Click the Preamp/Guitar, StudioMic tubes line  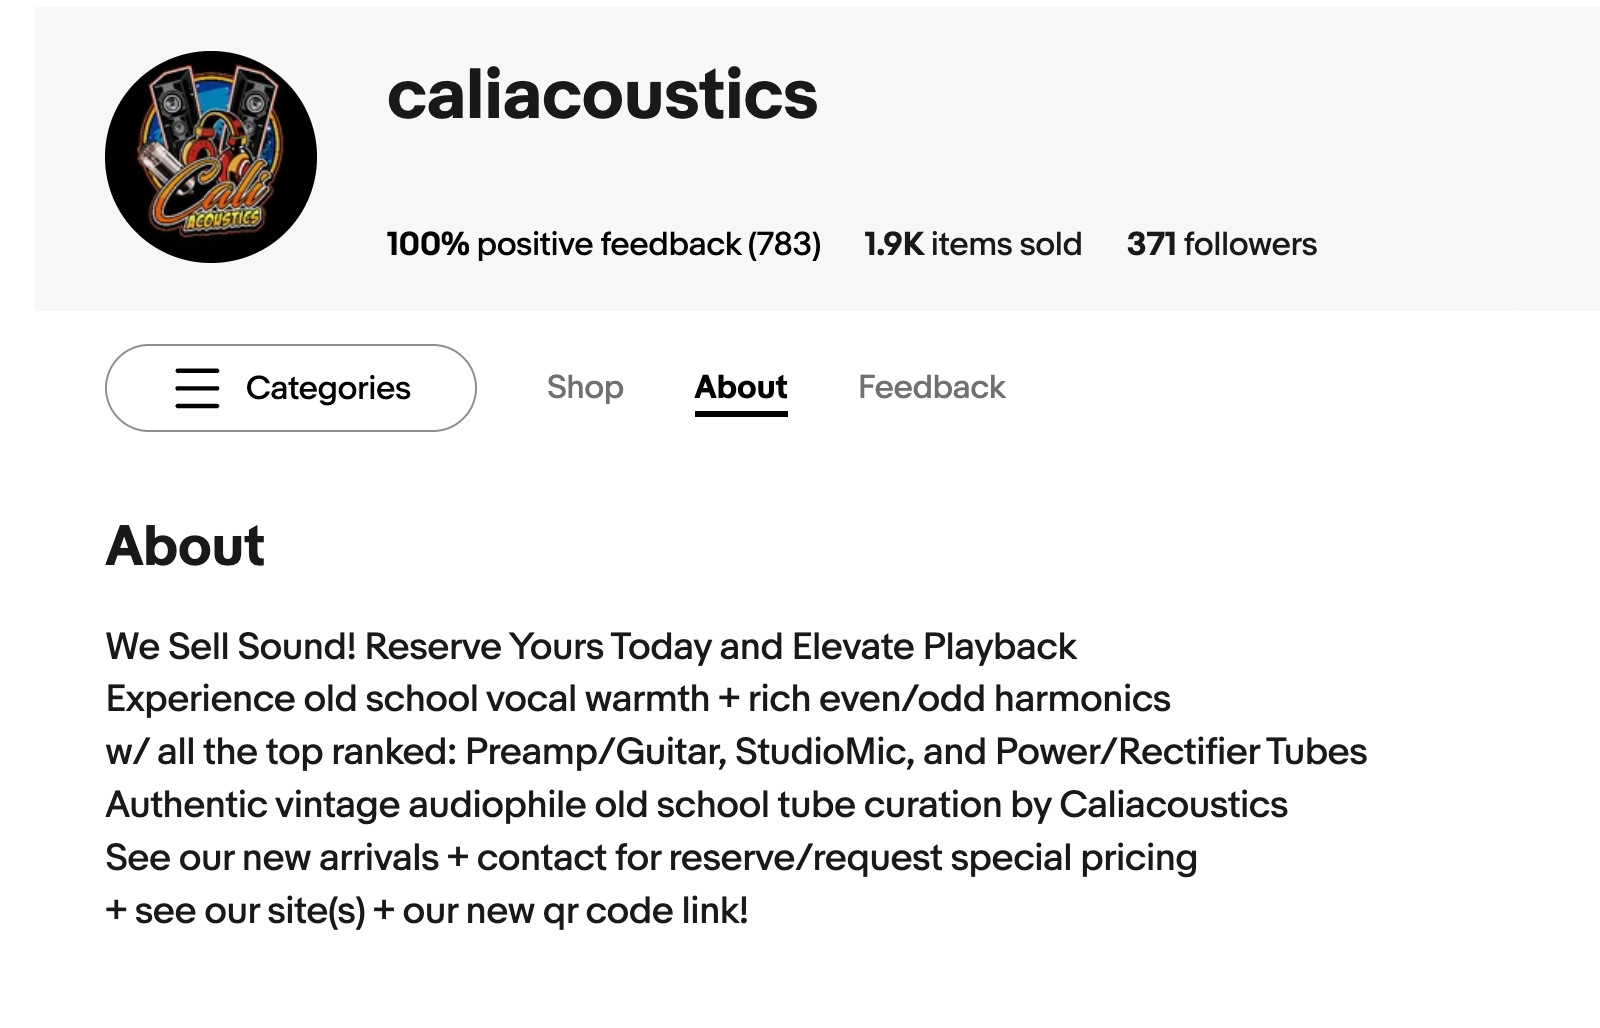[x=736, y=752]
